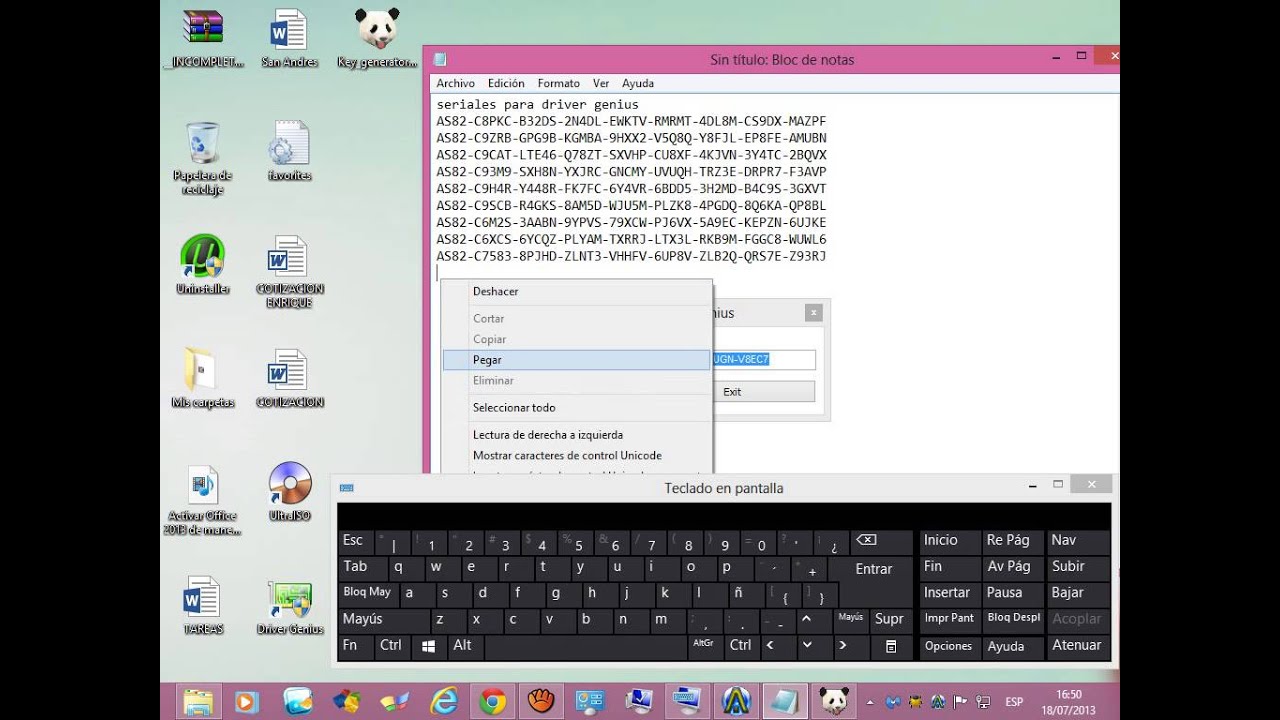Viewport: 1280px width, 720px height.
Task: Expand the Edición menu in Notepad
Action: click(x=506, y=83)
